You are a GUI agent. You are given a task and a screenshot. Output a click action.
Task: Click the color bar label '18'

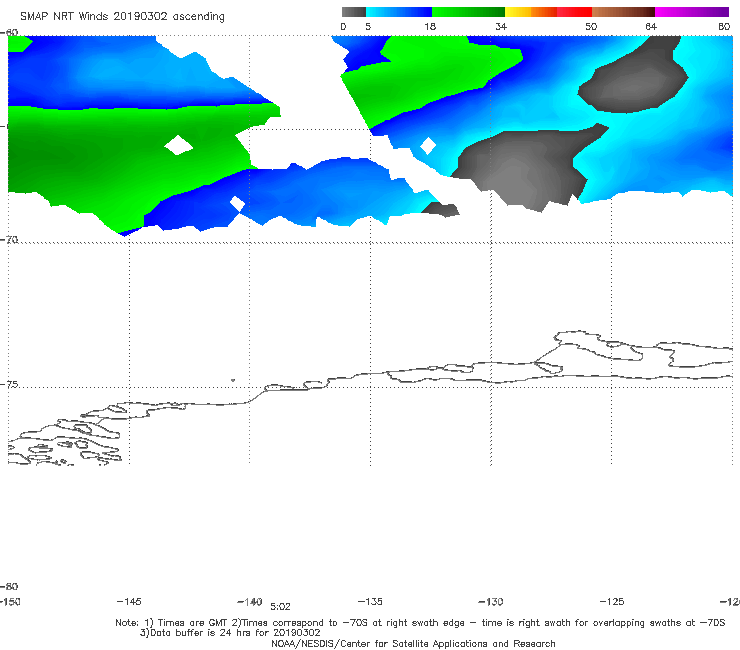(x=430, y=26)
